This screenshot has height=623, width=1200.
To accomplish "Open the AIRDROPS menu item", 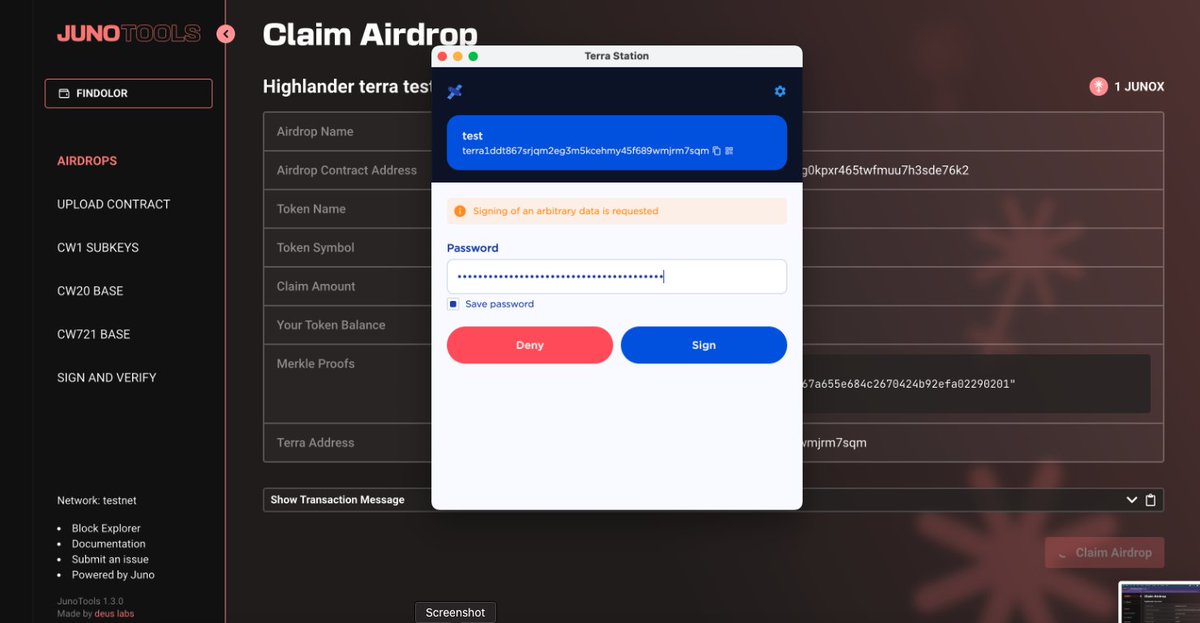I will 87,161.
